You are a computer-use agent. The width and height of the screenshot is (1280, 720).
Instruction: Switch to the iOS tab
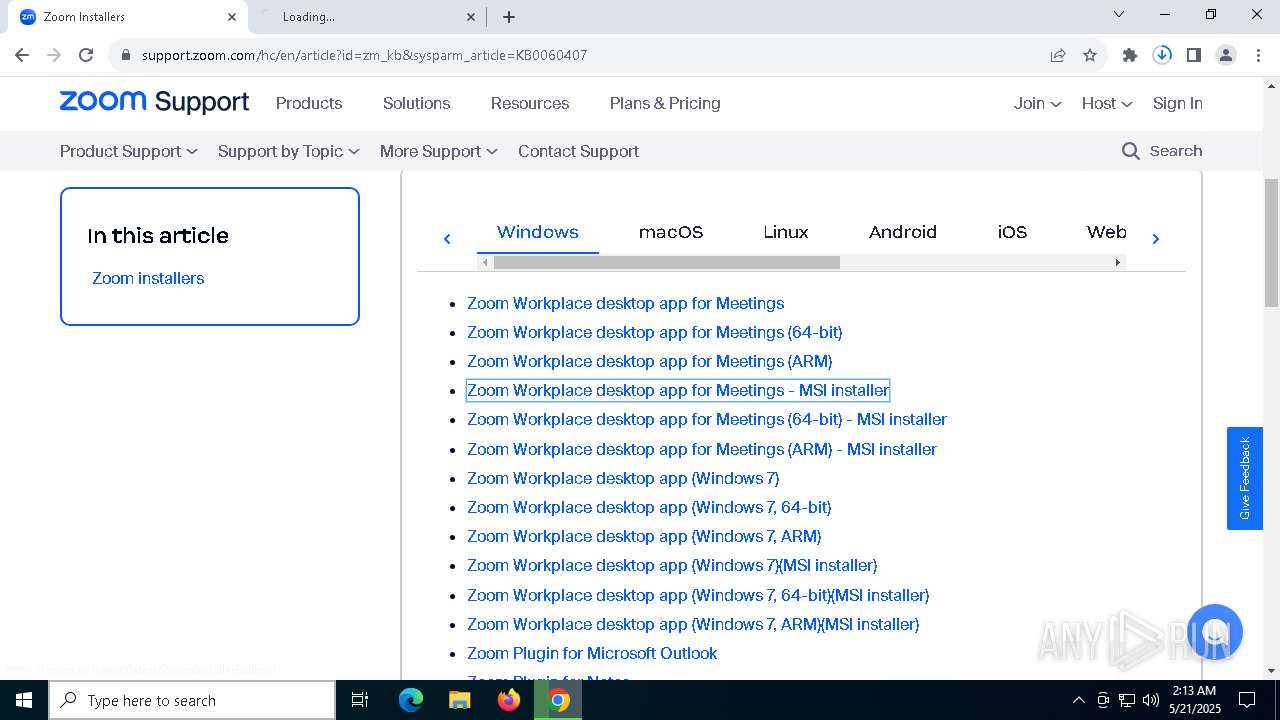tap(1012, 232)
